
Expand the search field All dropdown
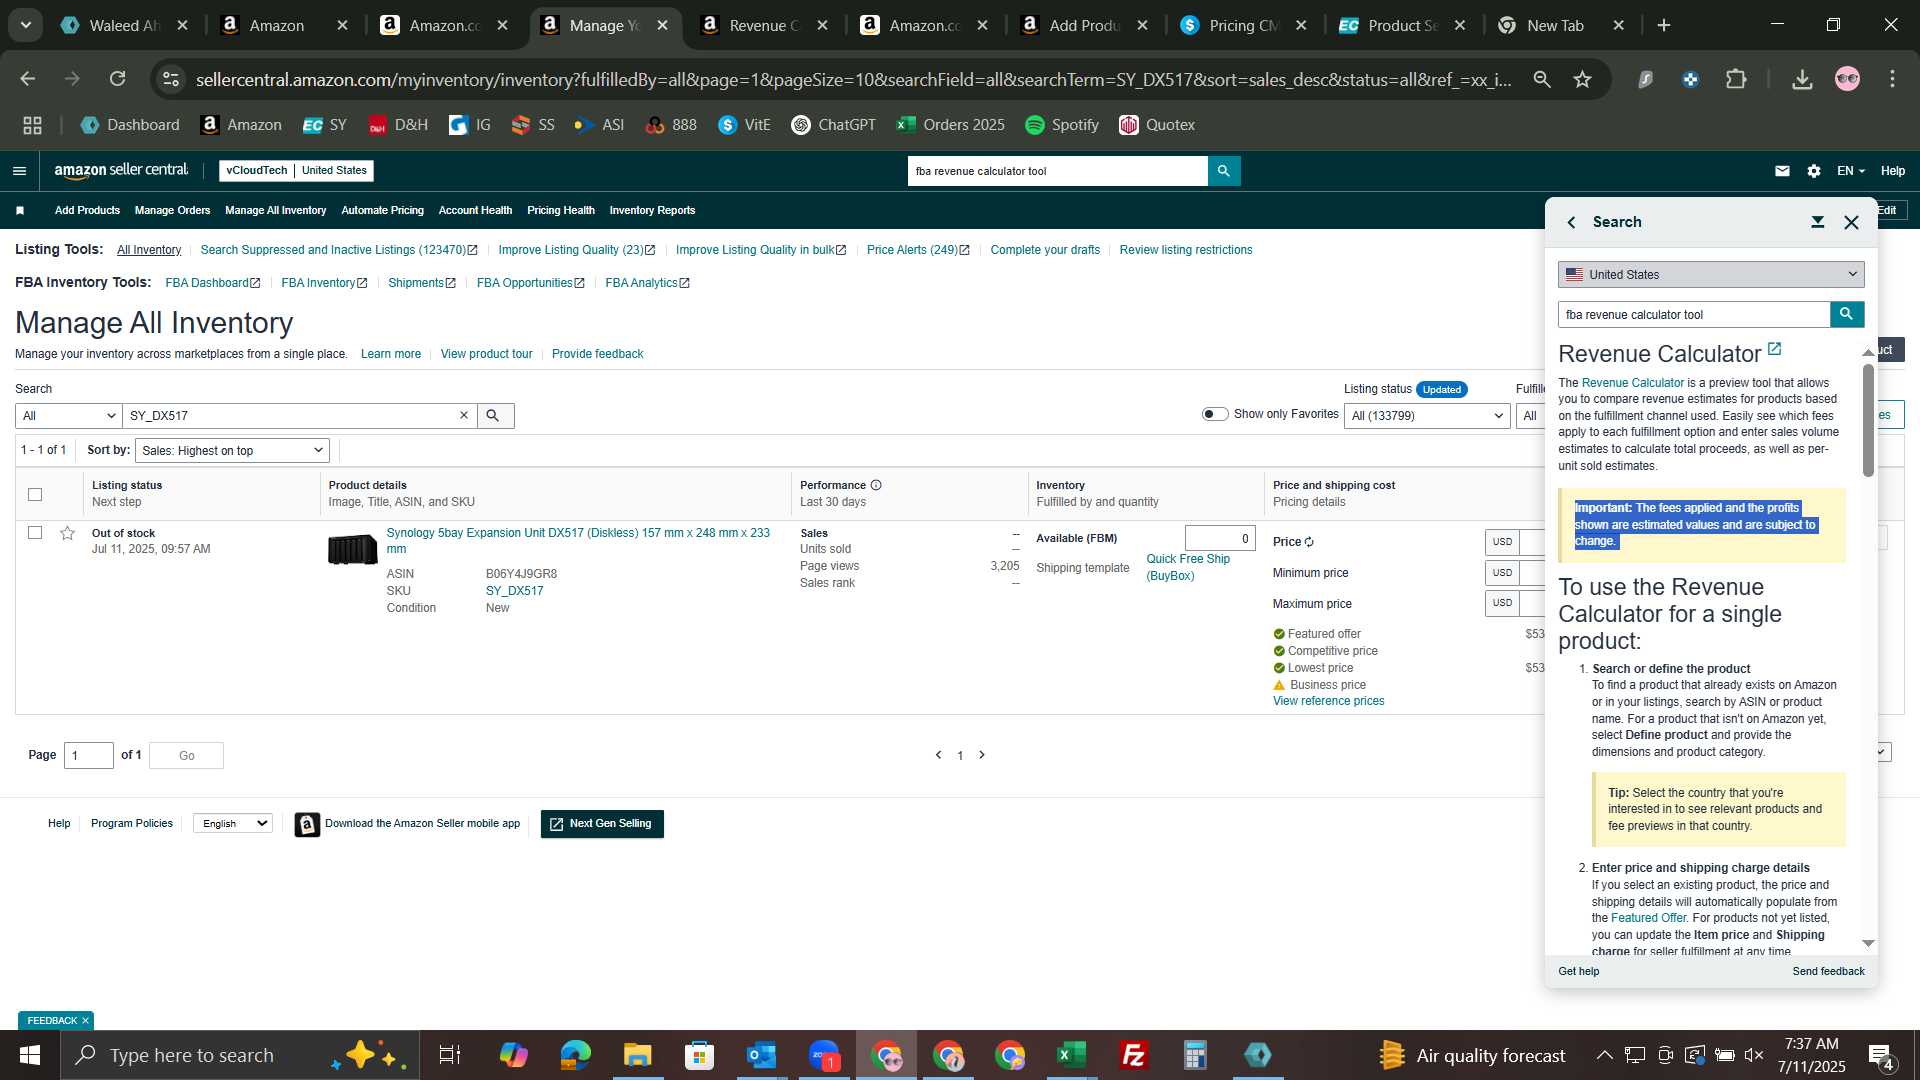[x=68, y=416]
